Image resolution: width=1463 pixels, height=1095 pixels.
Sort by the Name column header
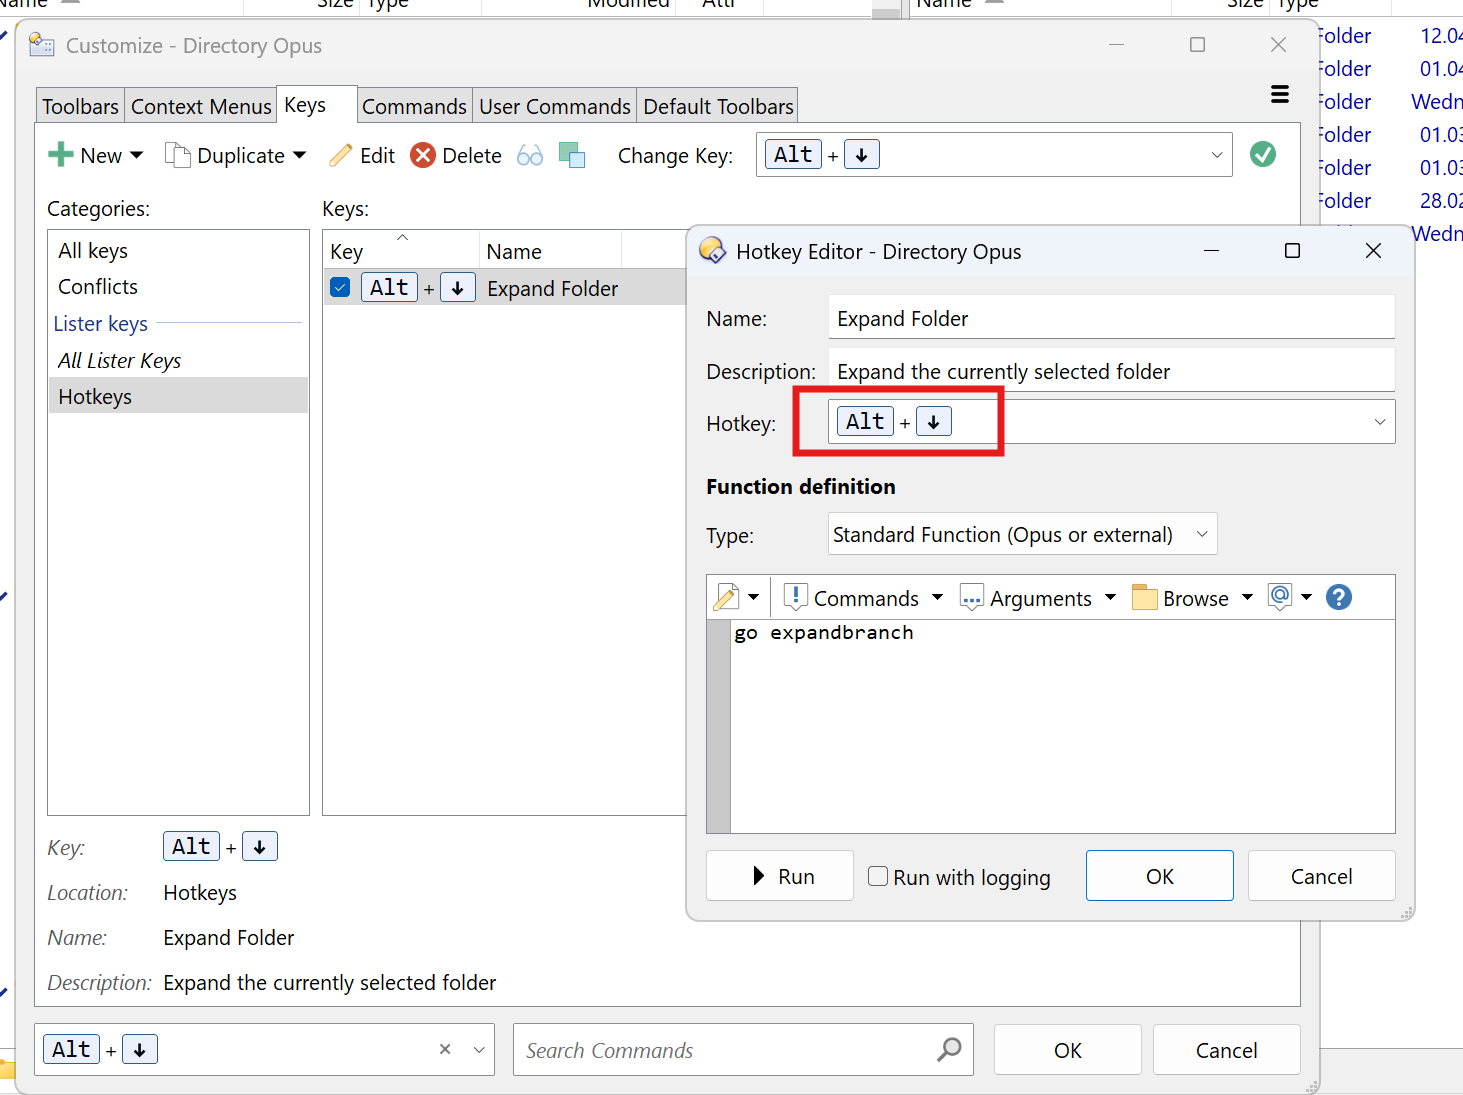tap(550, 251)
